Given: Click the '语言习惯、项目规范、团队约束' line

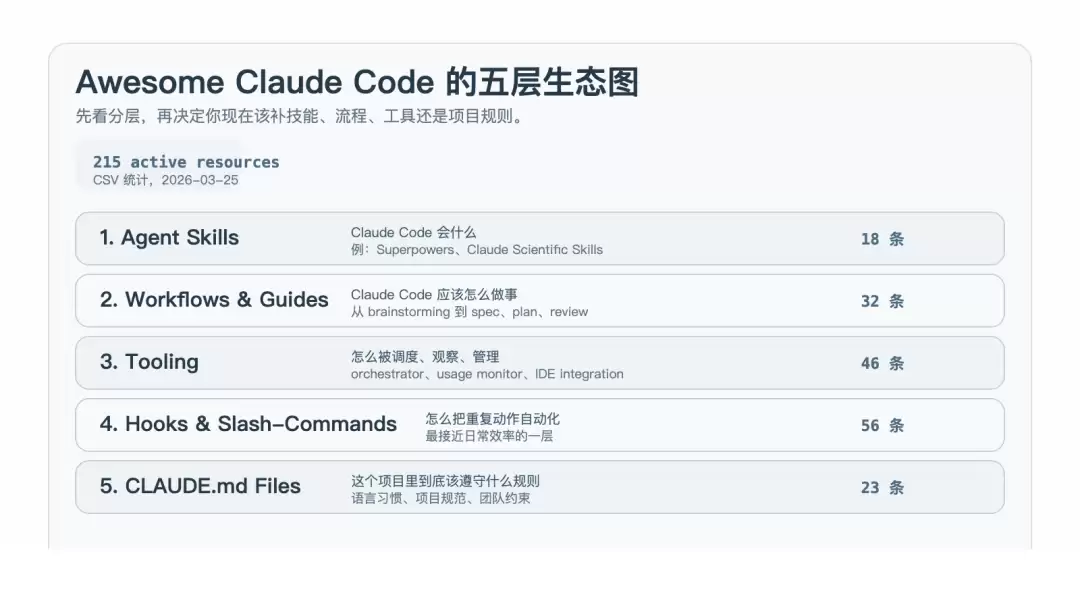Looking at the screenshot, I should (x=441, y=498).
